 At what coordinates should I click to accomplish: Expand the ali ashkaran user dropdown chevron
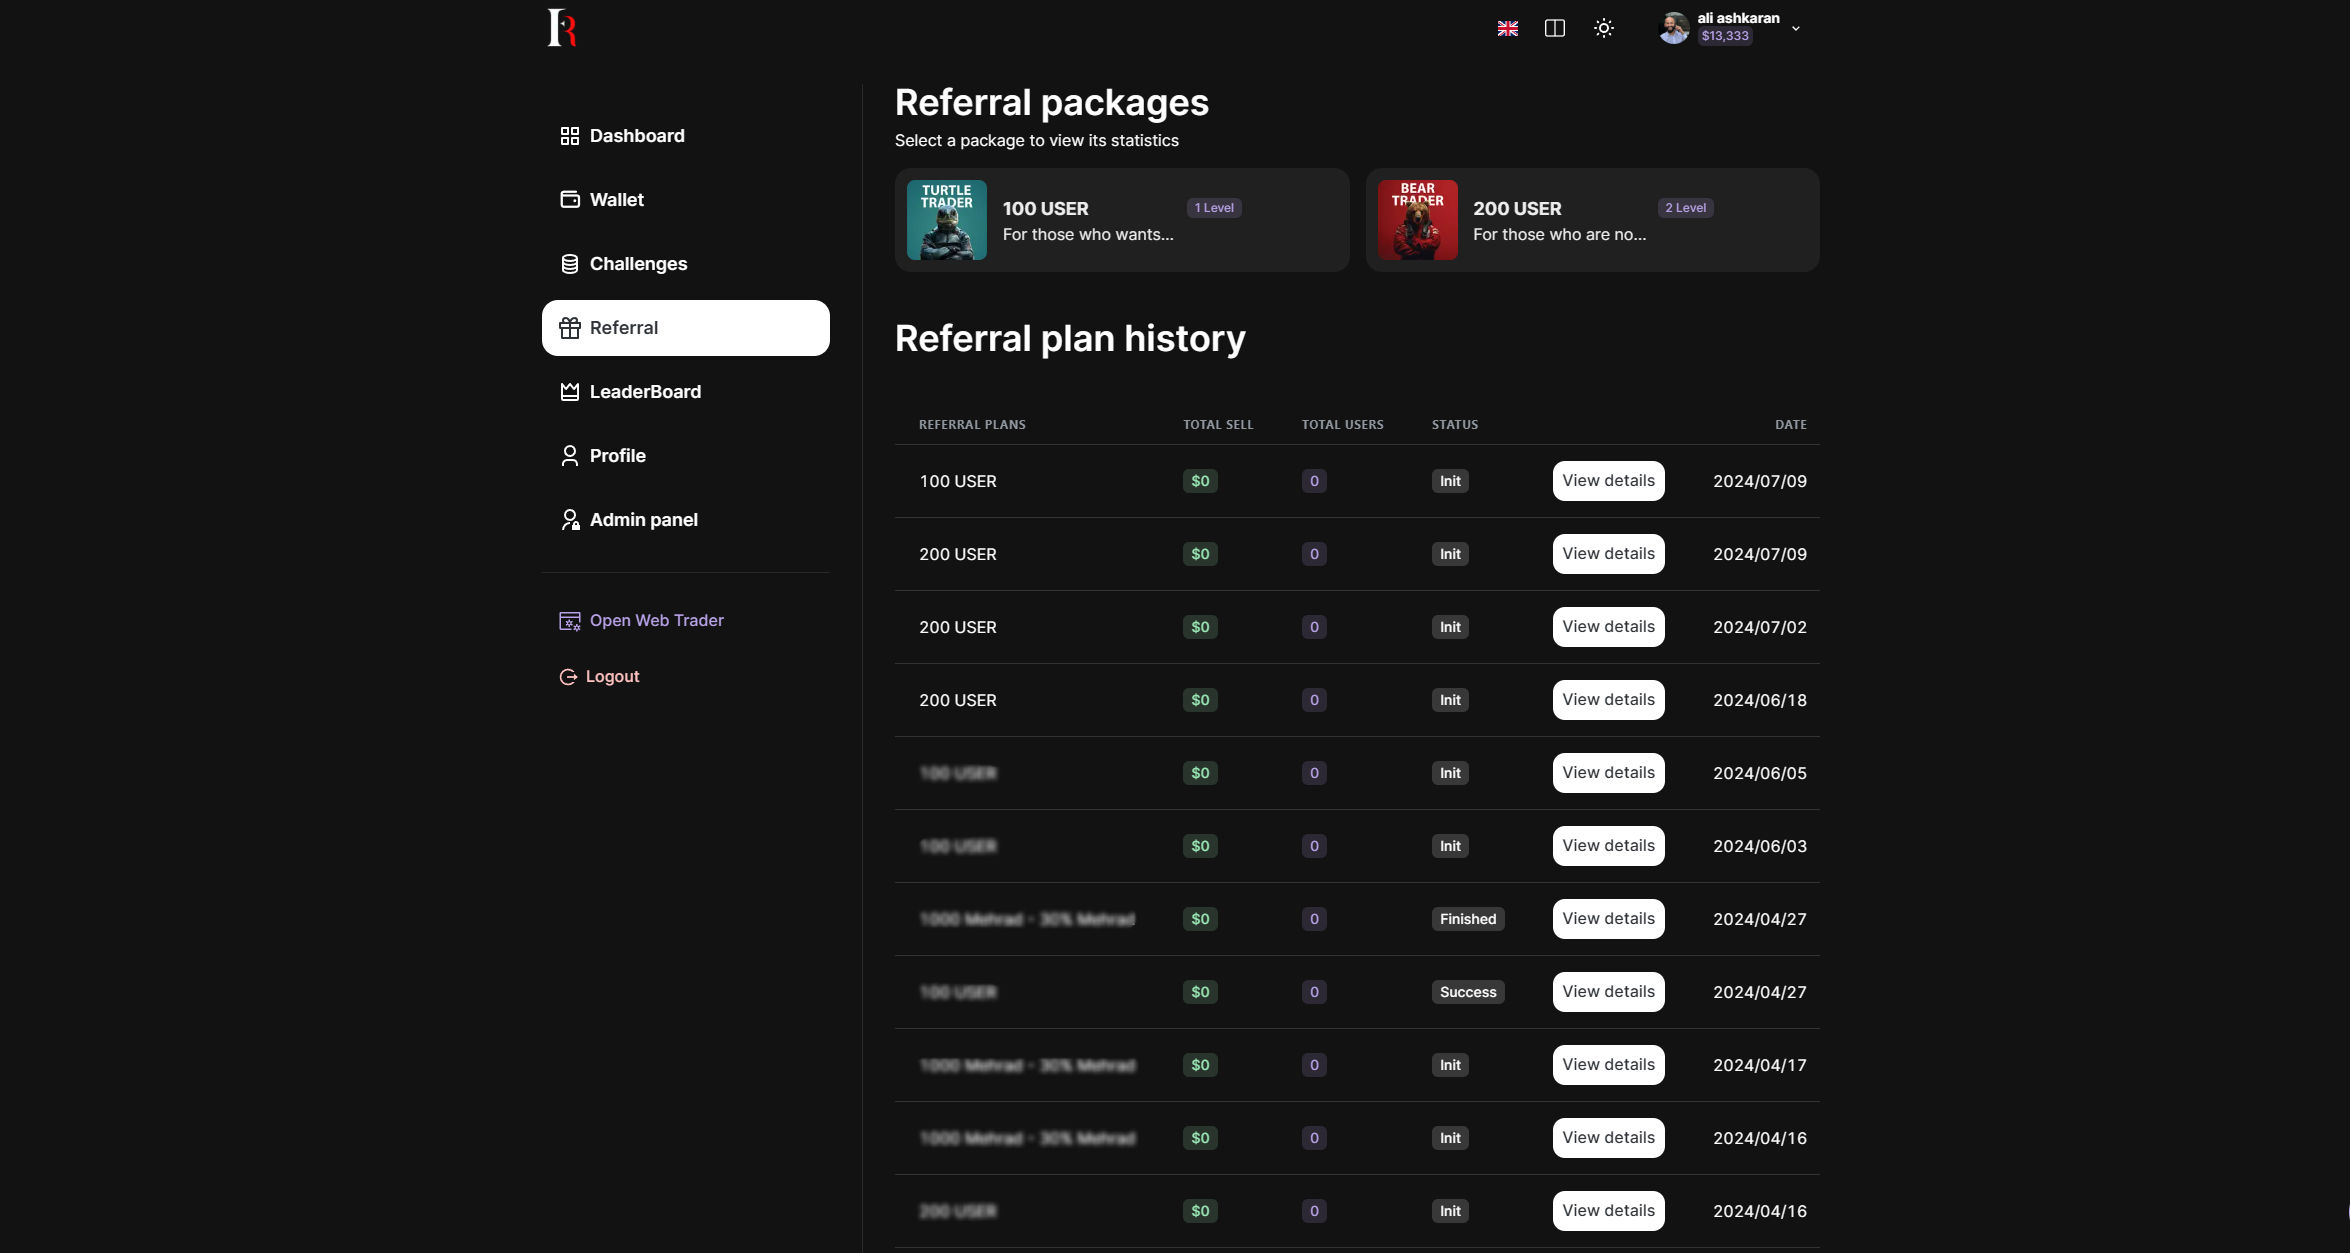click(1796, 29)
